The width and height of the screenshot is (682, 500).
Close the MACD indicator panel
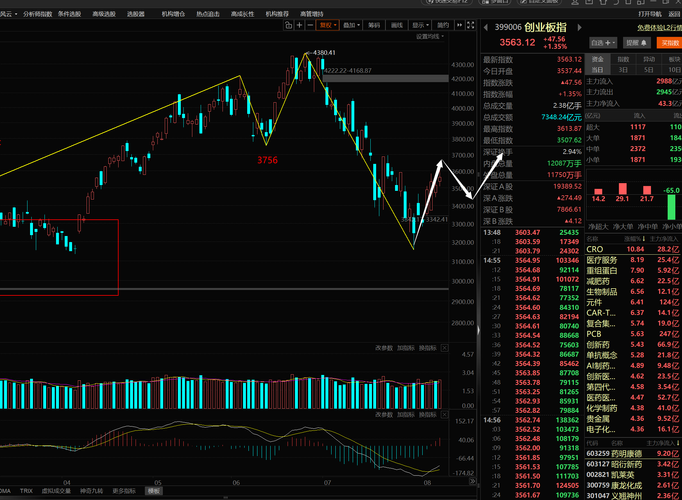445,415
